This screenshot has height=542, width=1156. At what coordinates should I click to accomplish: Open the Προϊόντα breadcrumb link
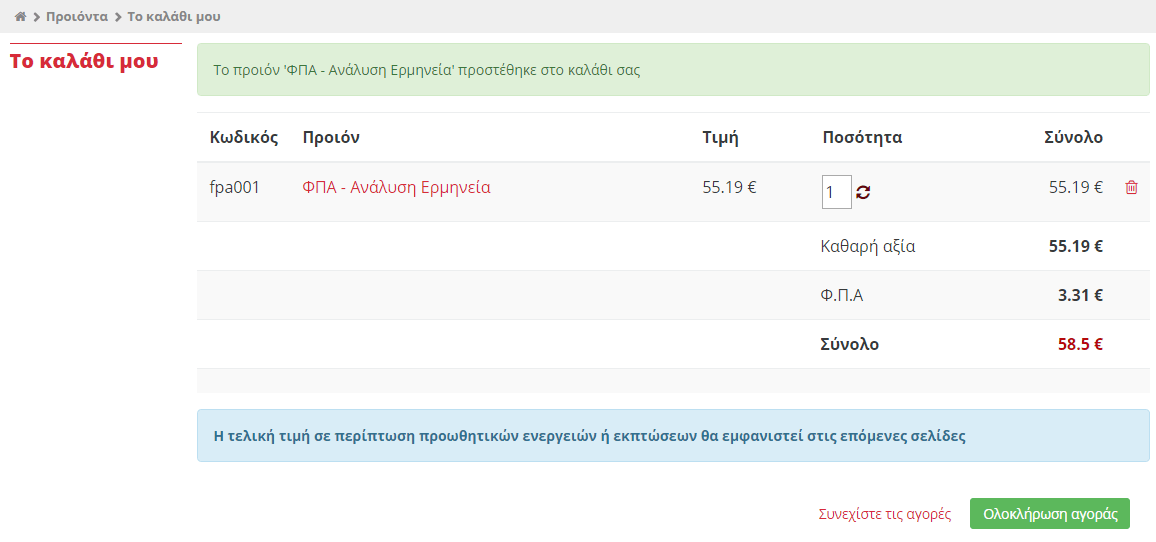coord(77,17)
